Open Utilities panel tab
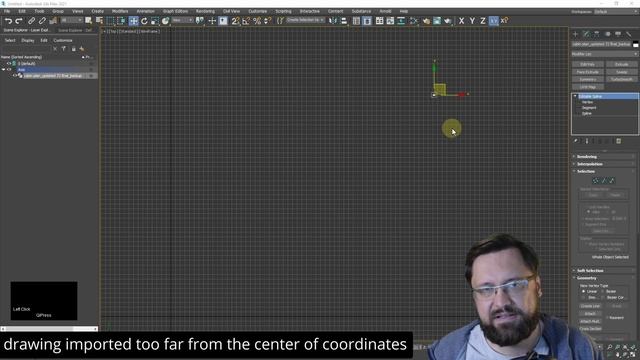 pyautogui.click(x=629, y=34)
